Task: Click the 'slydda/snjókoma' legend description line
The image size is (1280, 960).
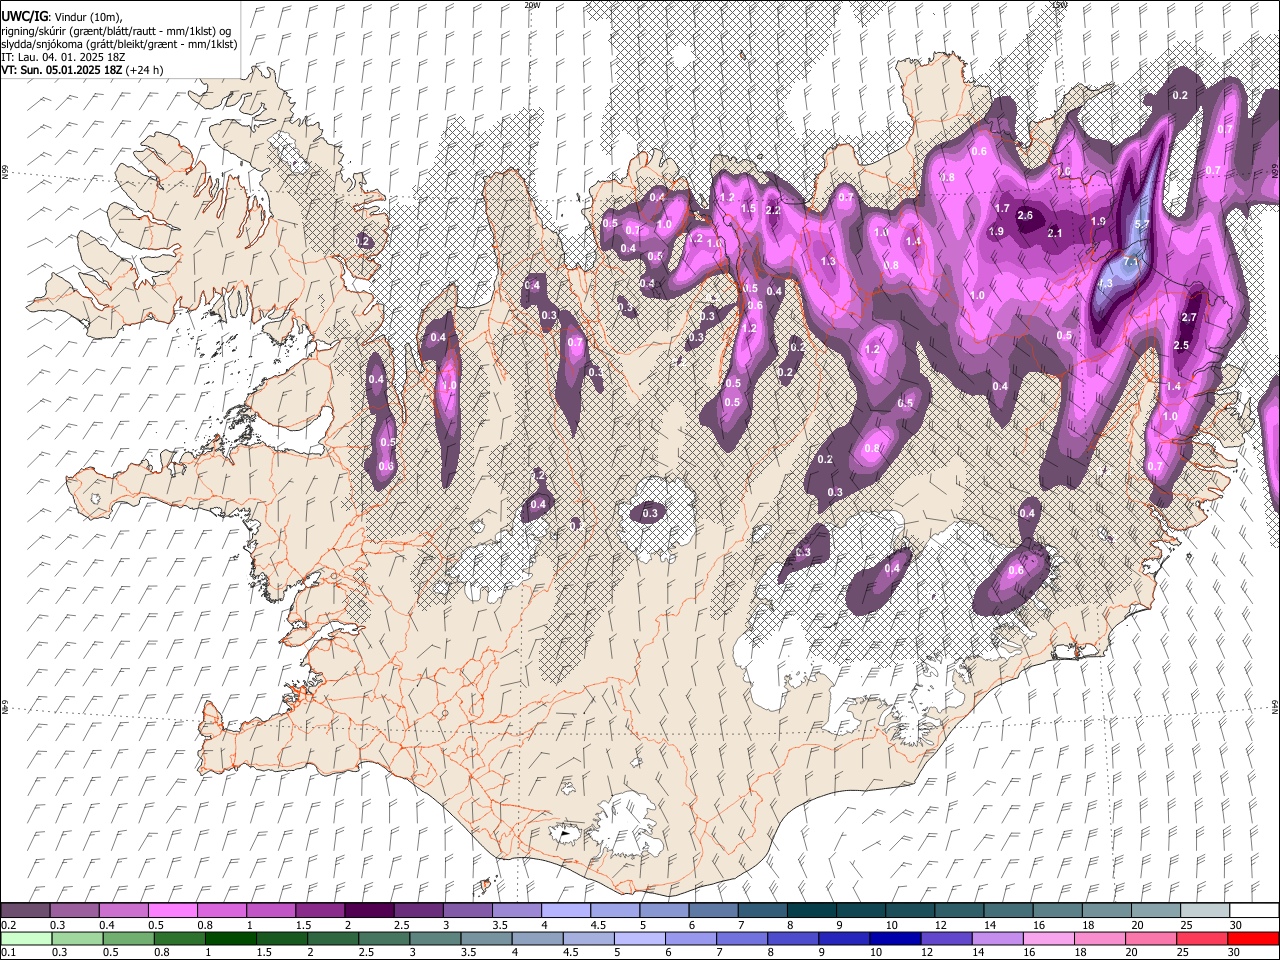Action: point(119,44)
